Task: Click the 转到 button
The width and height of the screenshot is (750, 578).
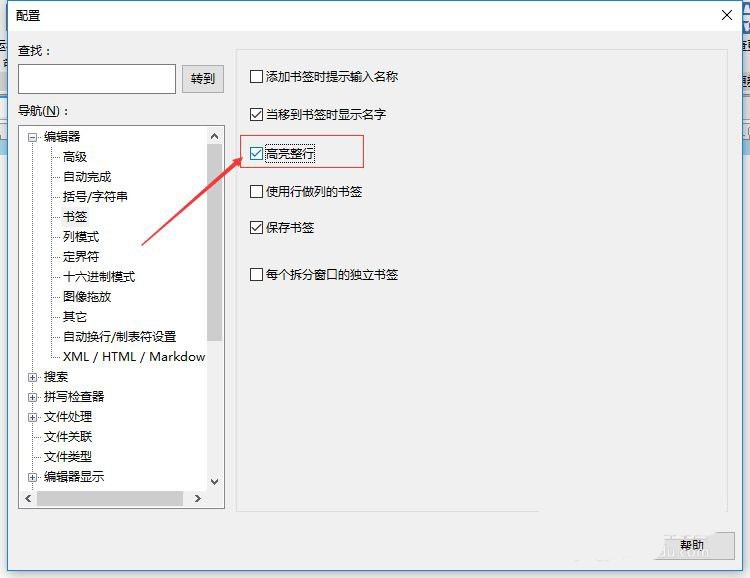Action: pyautogui.click(x=203, y=79)
